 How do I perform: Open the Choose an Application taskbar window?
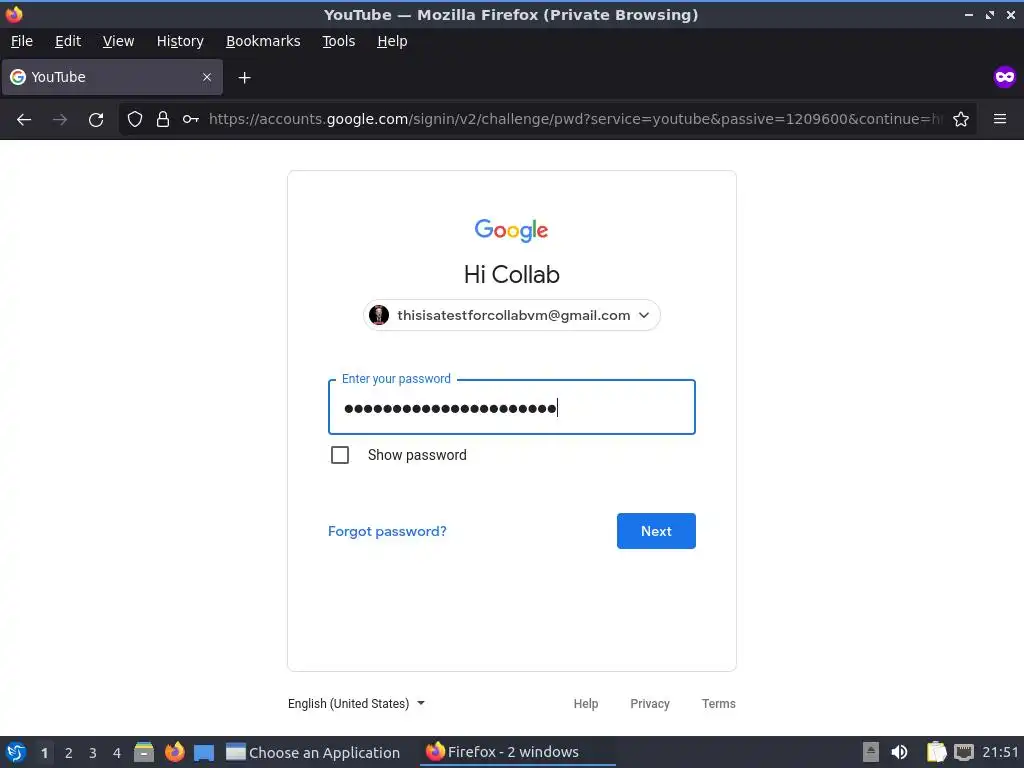click(x=313, y=752)
